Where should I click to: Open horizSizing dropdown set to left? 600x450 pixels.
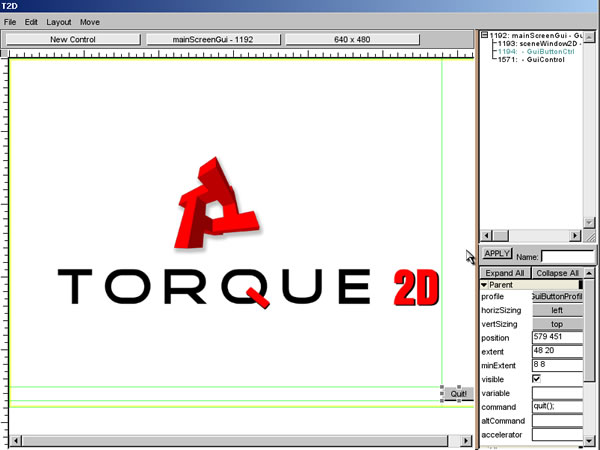(558, 310)
